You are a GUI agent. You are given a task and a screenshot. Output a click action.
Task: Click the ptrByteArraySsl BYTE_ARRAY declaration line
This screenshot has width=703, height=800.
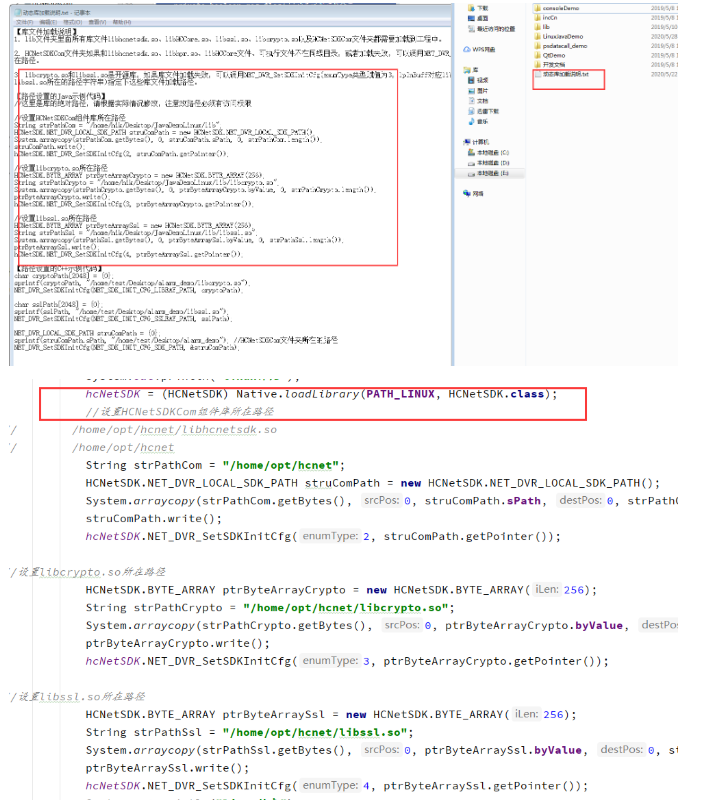click(x=331, y=714)
